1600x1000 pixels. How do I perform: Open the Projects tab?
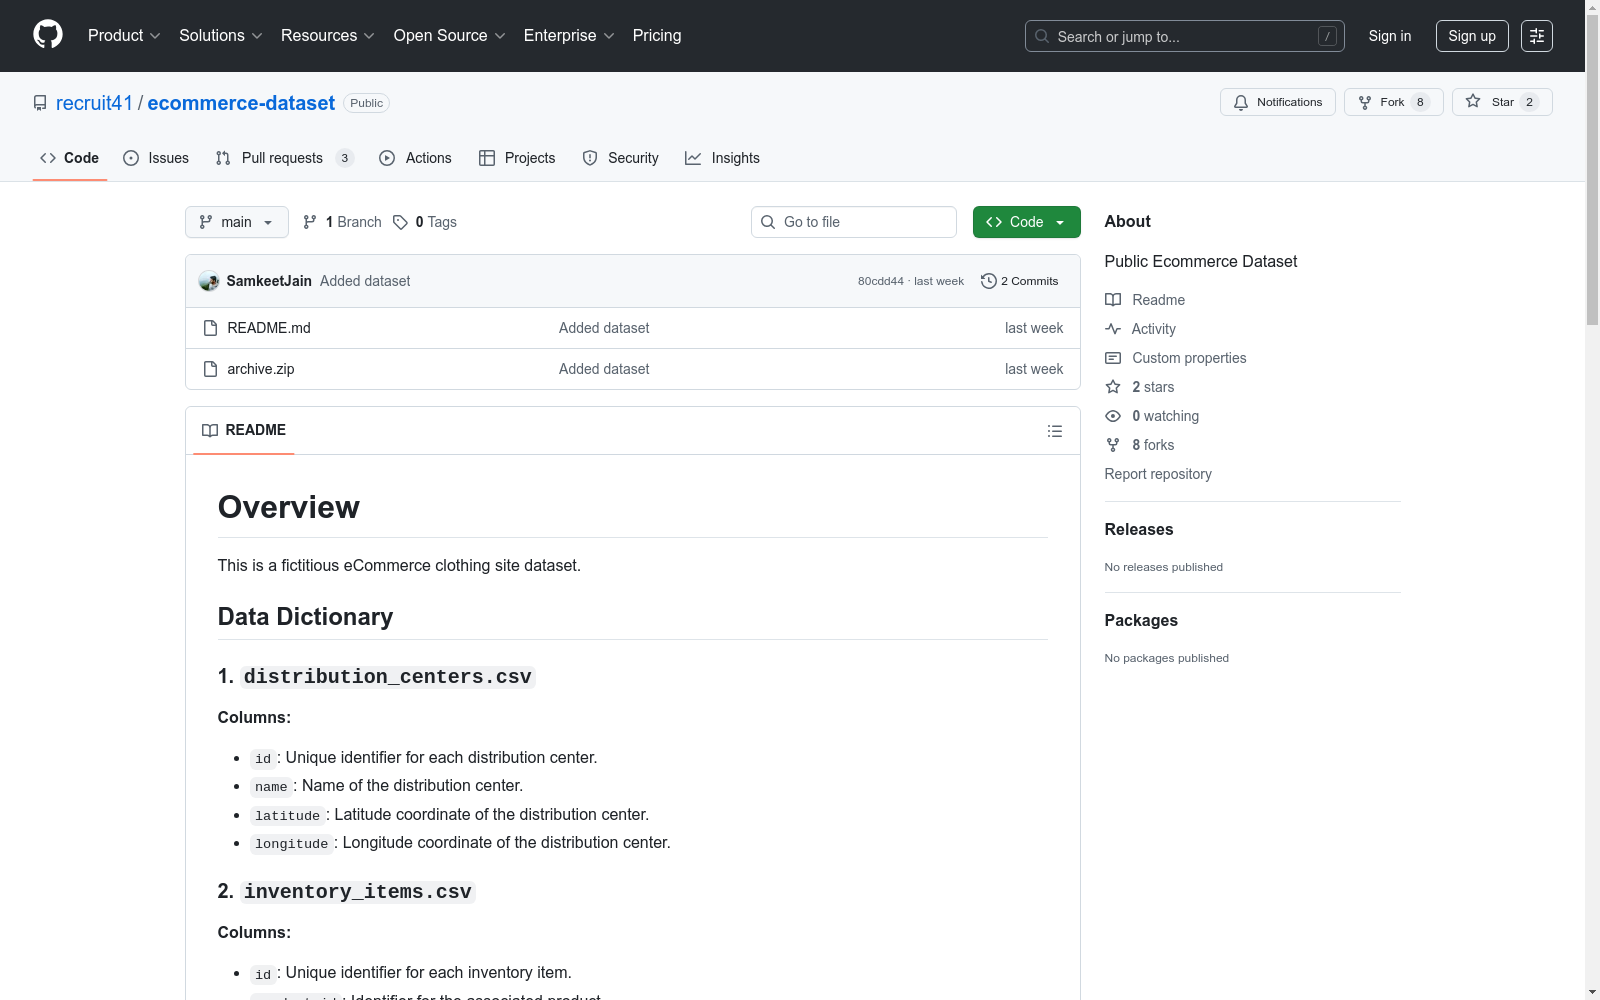point(517,158)
